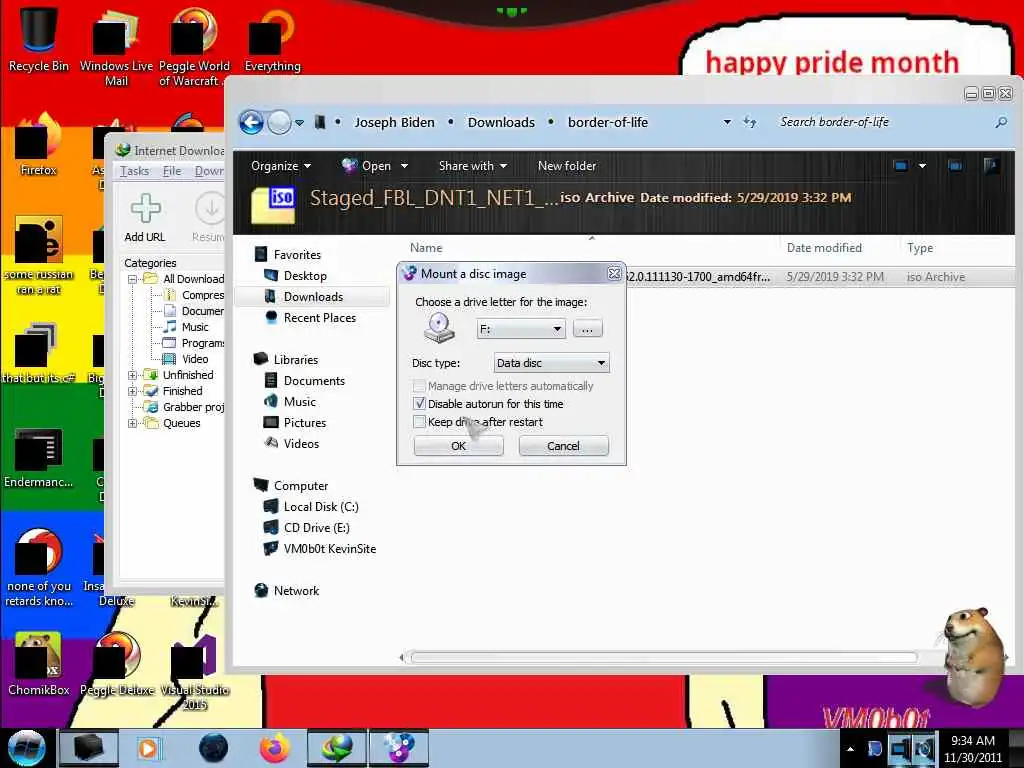Viewport: 1024px width, 768px height.
Task: Open the view options dropdown arrow
Action: coord(922,166)
